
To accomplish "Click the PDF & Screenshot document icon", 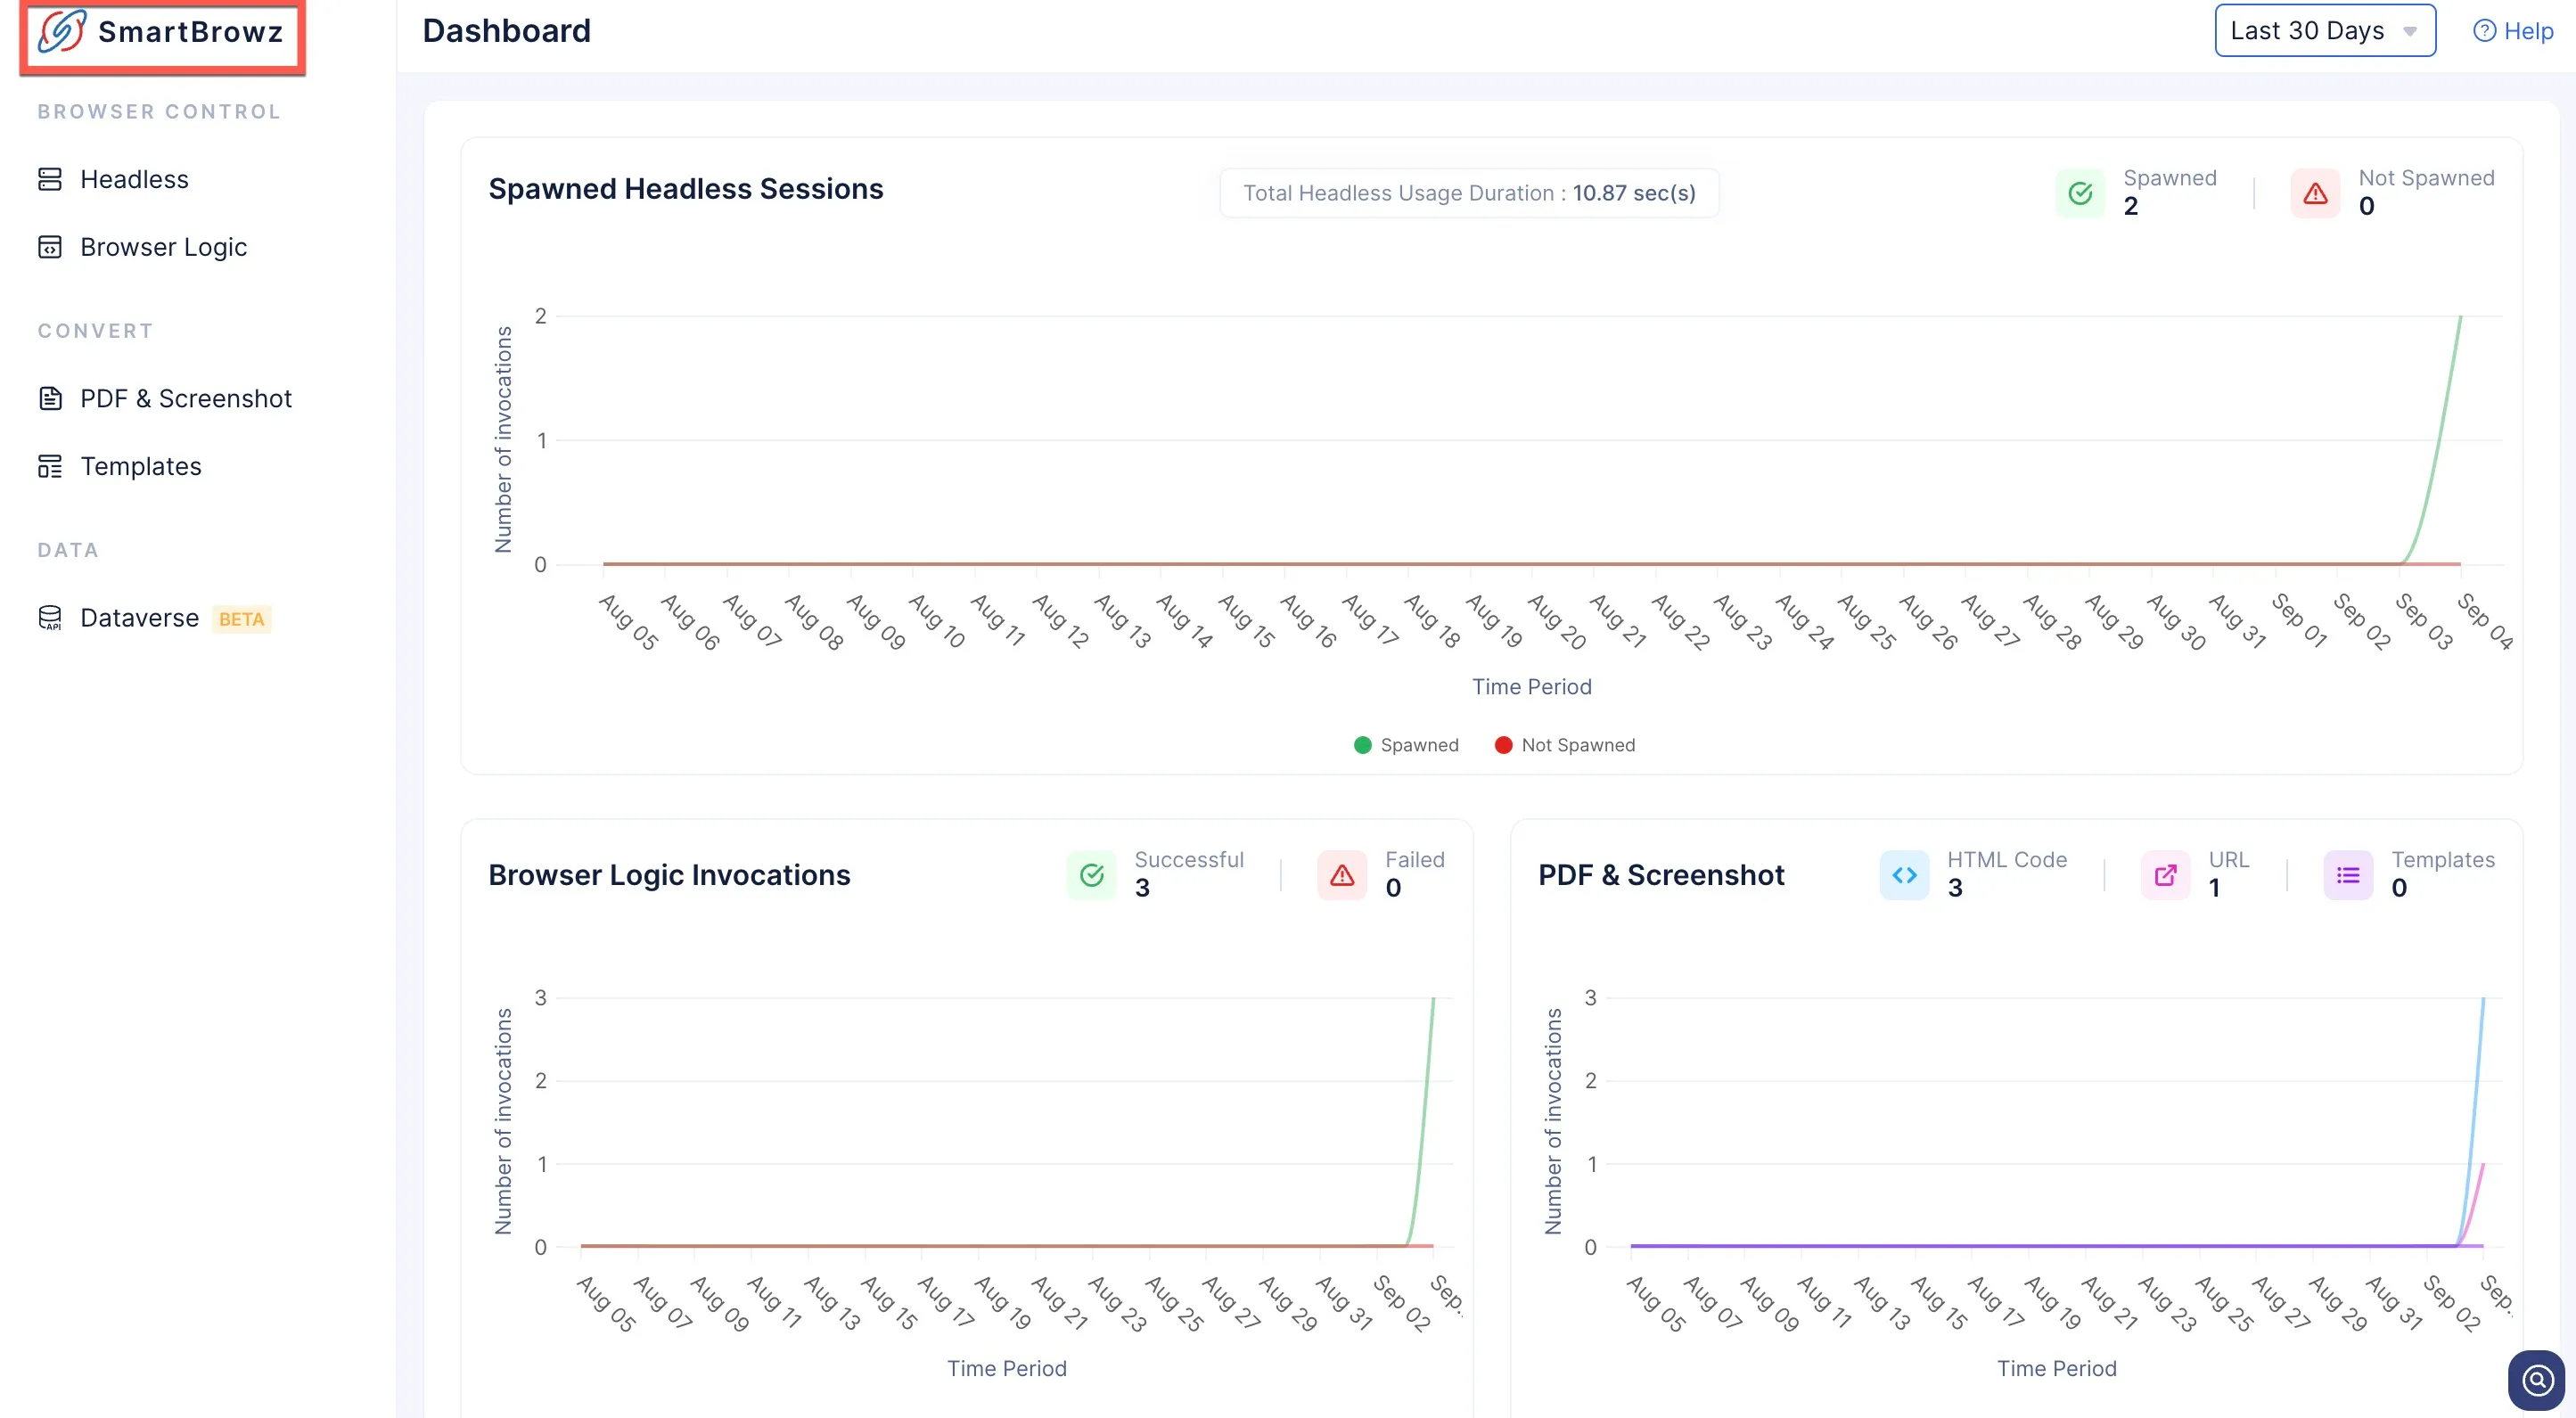I will pyautogui.click(x=50, y=398).
